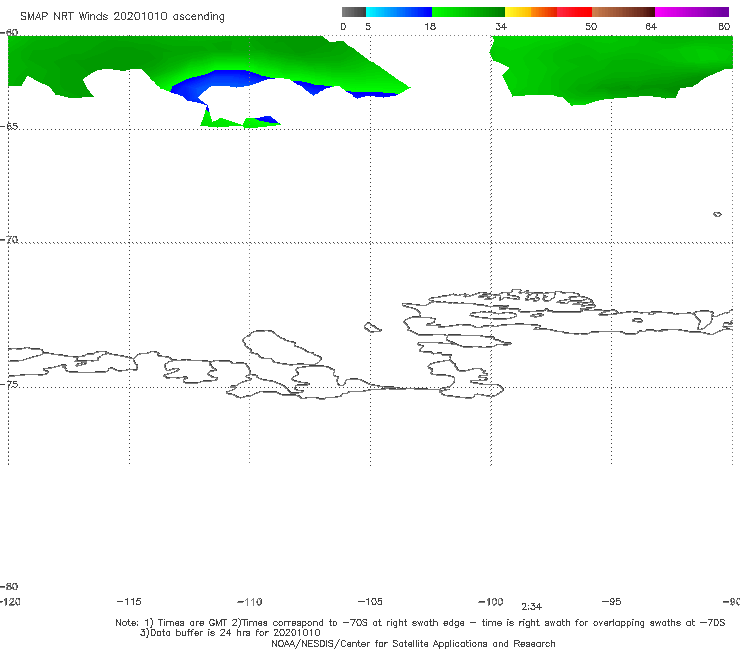740x650 pixels.
Task: Click the yellow-orange segment of the color bar
Action: [x=530, y=12]
